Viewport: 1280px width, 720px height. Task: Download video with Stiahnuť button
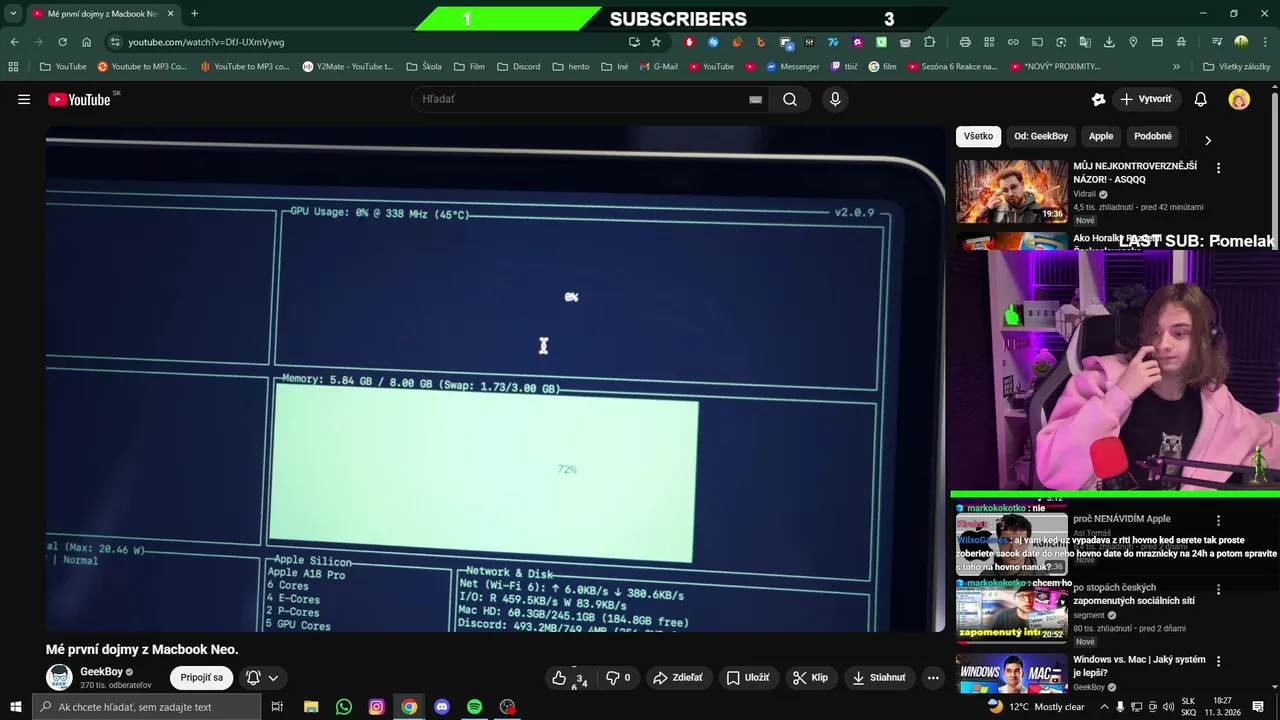pyautogui.click(x=880, y=678)
